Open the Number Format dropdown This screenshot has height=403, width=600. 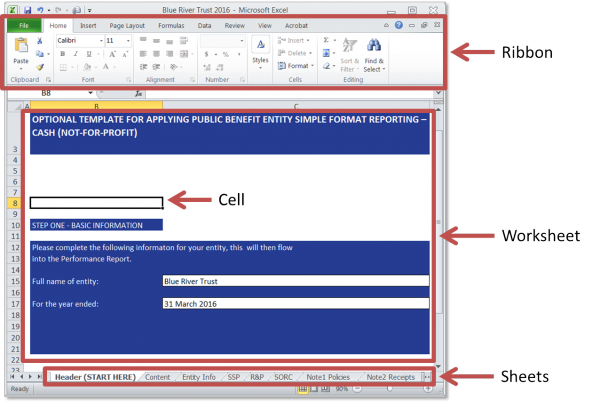coord(242,41)
